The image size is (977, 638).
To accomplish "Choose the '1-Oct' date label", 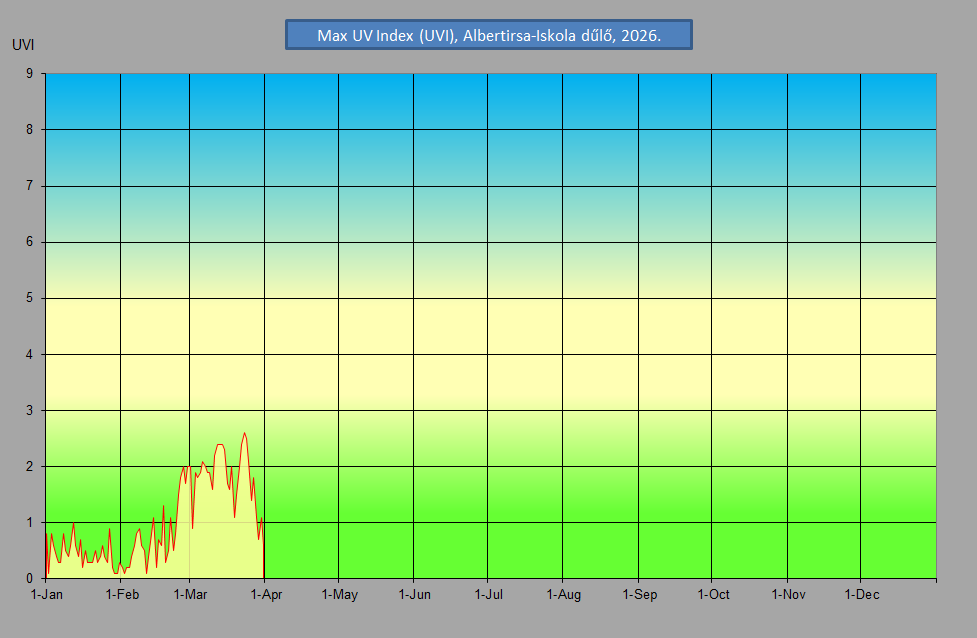I will tap(712, 595).
